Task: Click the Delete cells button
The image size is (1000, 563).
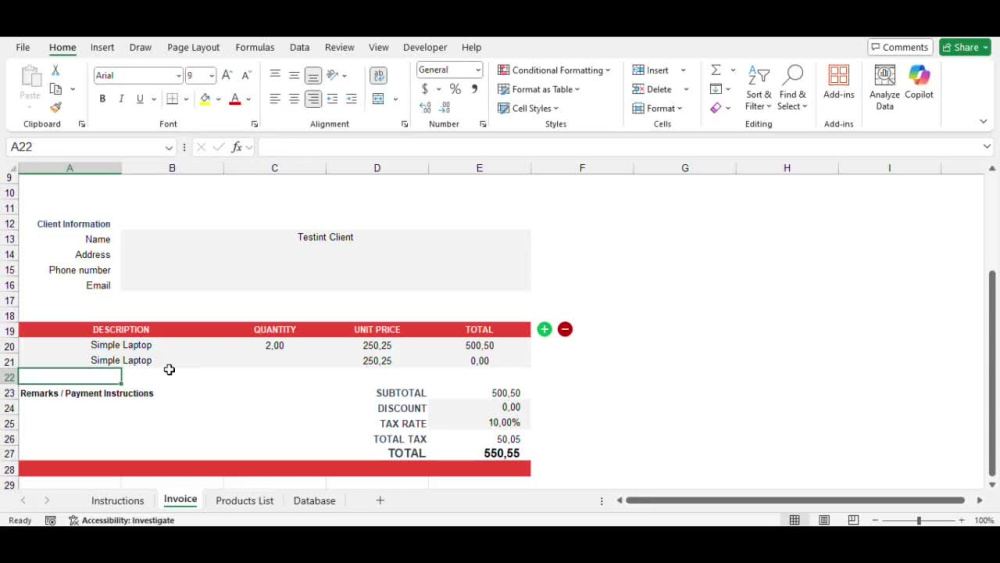Action: click(653, 89)
